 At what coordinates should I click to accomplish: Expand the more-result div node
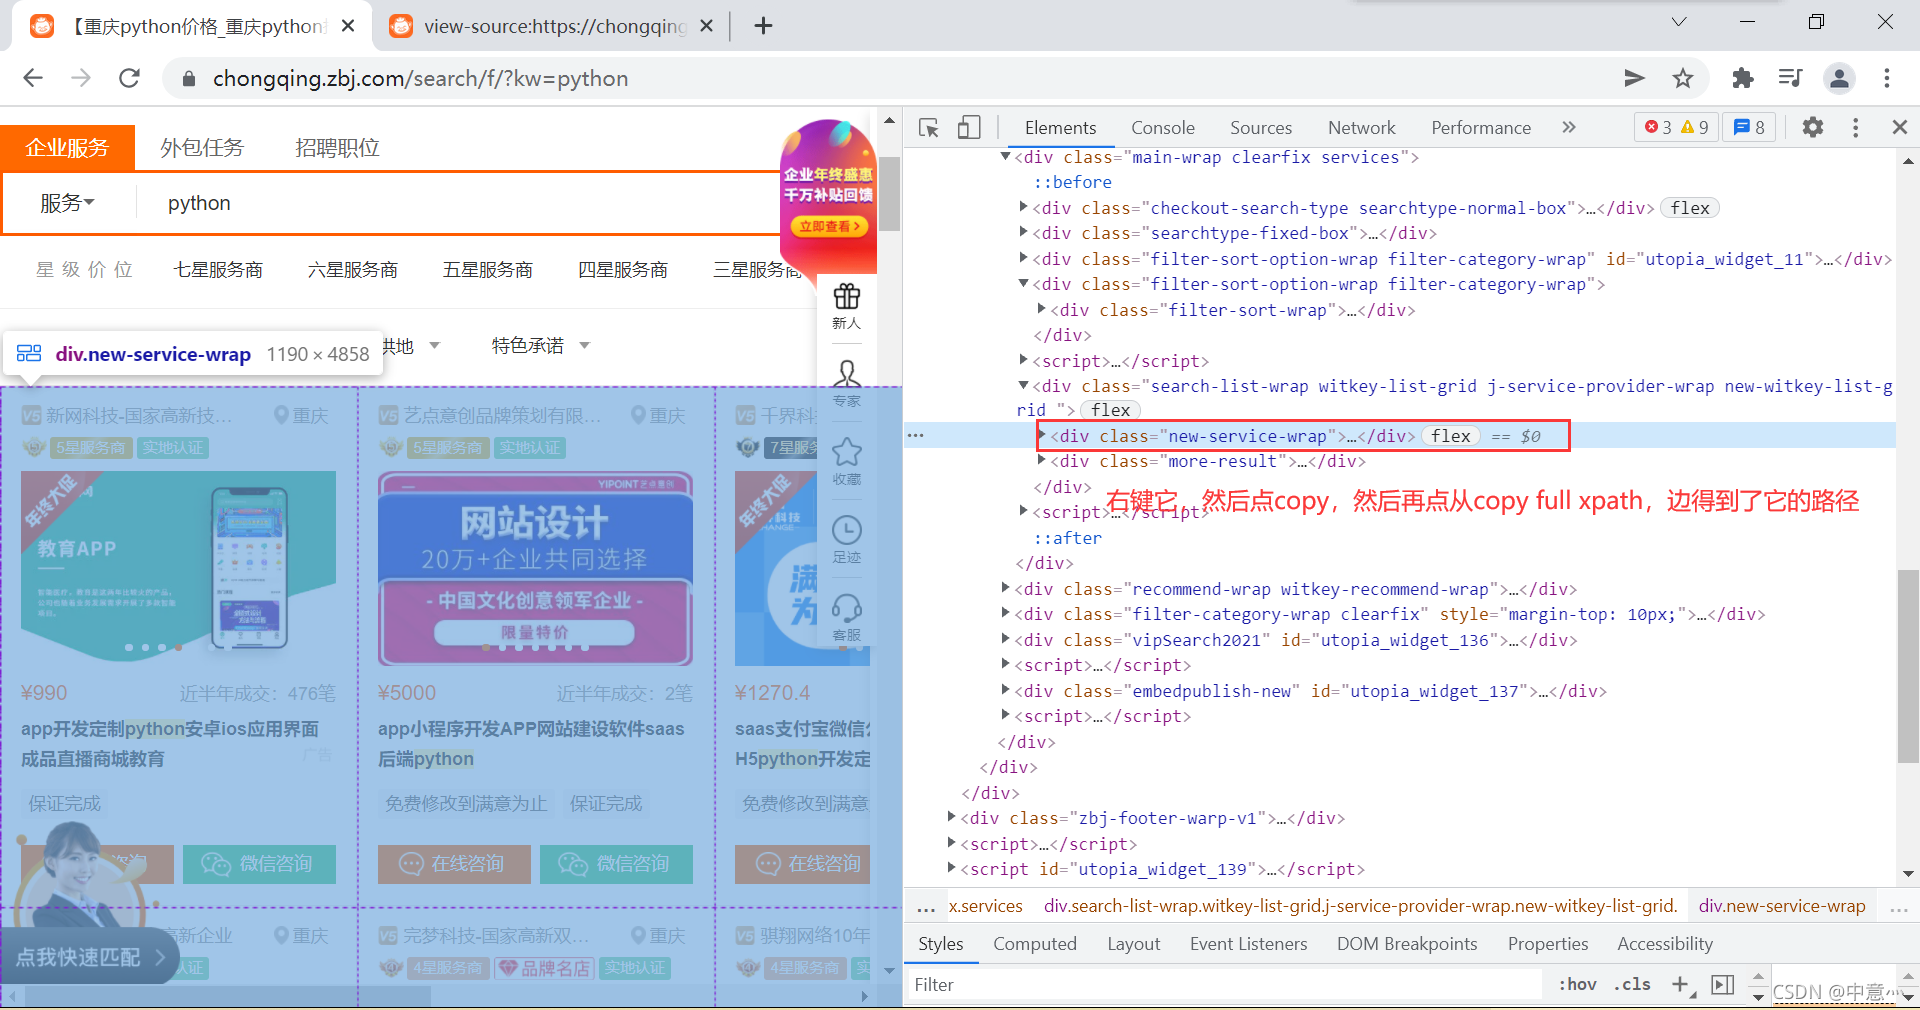tap(1041, 460)
